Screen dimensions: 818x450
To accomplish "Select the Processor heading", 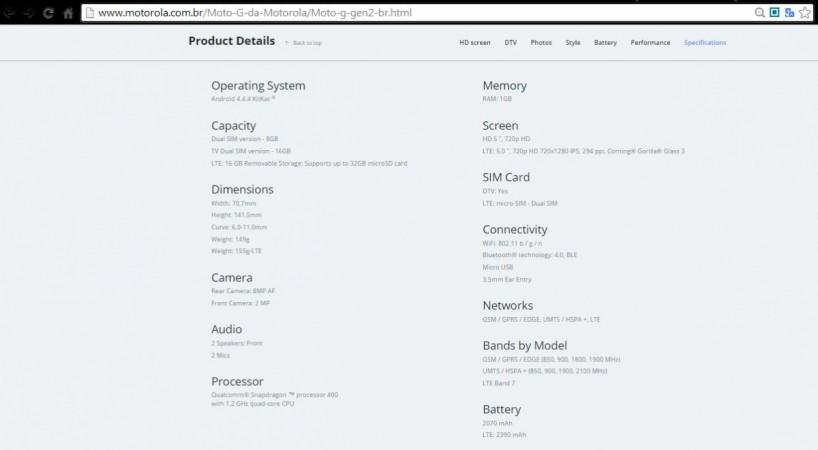I will tap(237, 381).
